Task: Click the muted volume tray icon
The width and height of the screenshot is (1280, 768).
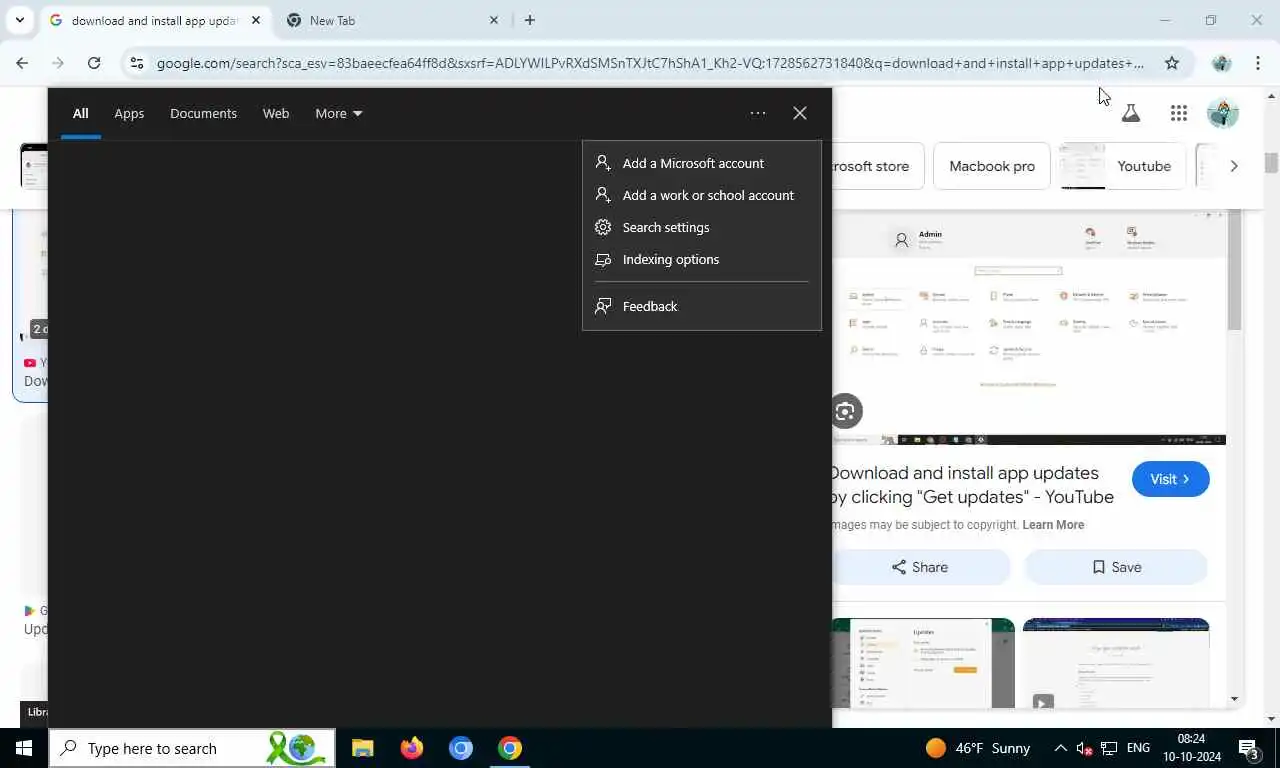Action: [1084, 748]
